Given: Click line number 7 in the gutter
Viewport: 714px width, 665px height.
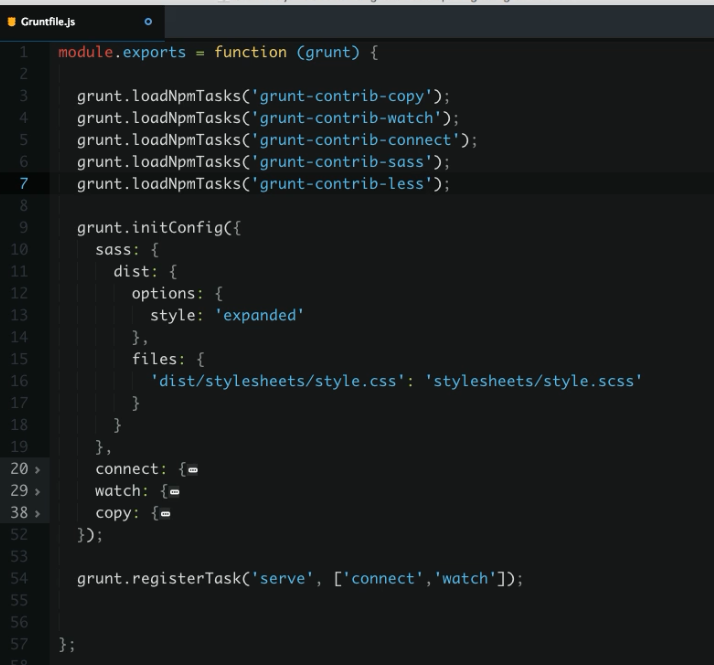Looking at the screenshot, I should (24, 183).
